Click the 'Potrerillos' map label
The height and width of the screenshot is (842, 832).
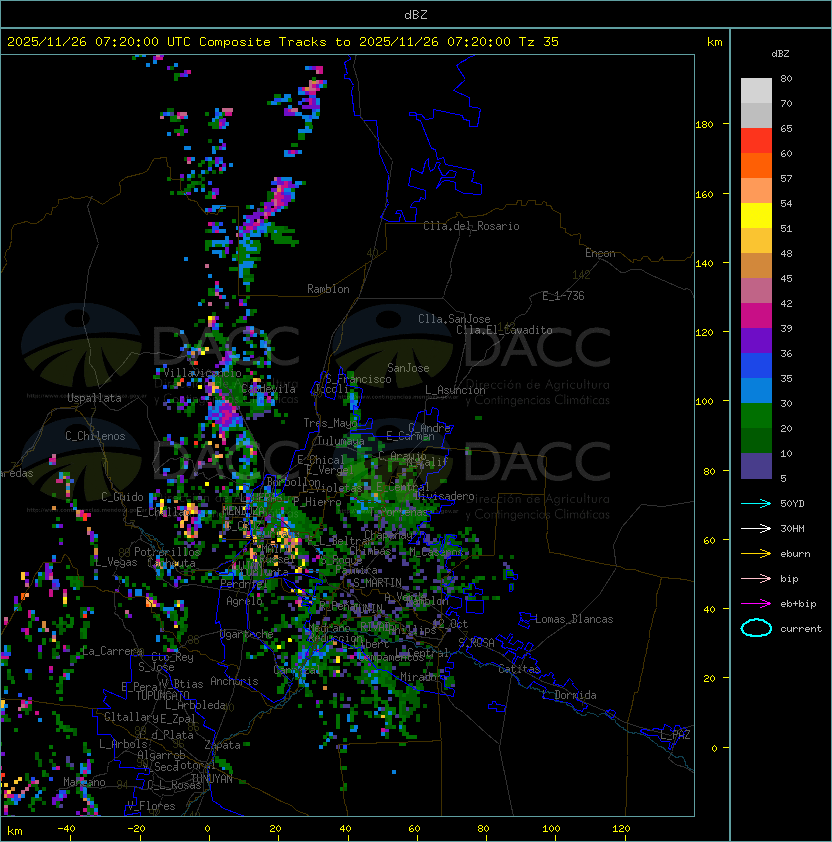[167, 551]
